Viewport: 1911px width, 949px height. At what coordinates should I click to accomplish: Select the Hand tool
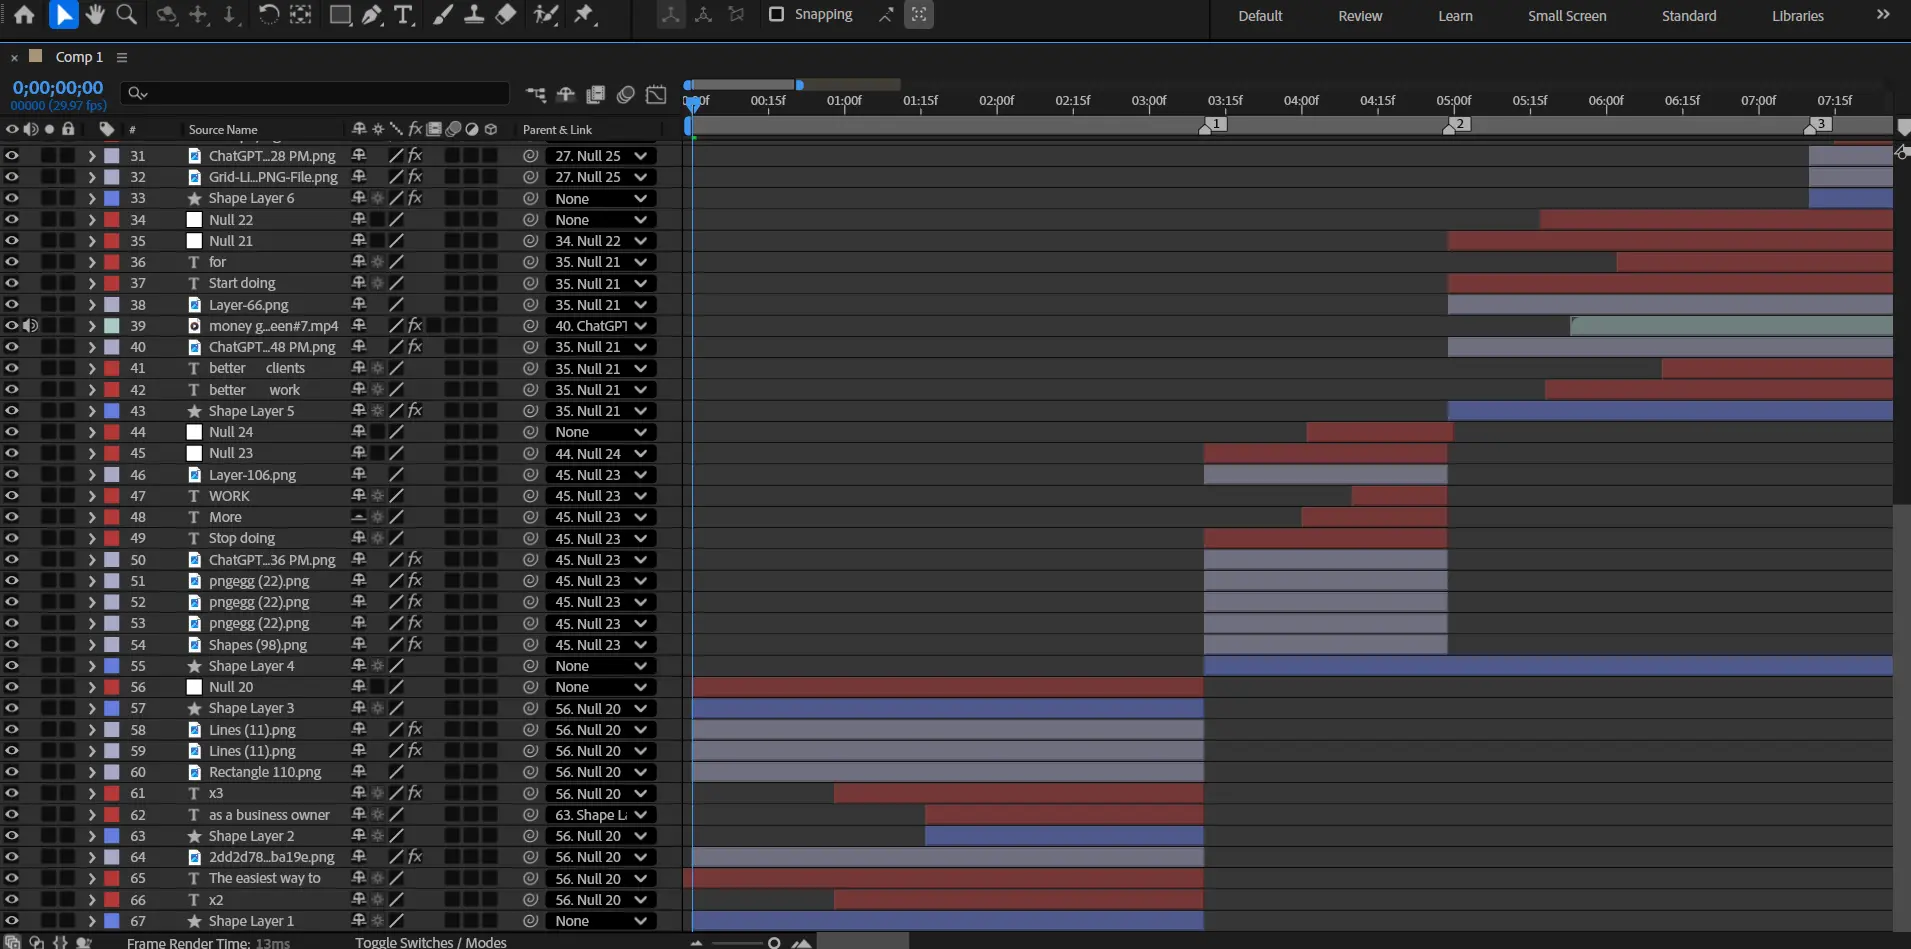(95, 15)
